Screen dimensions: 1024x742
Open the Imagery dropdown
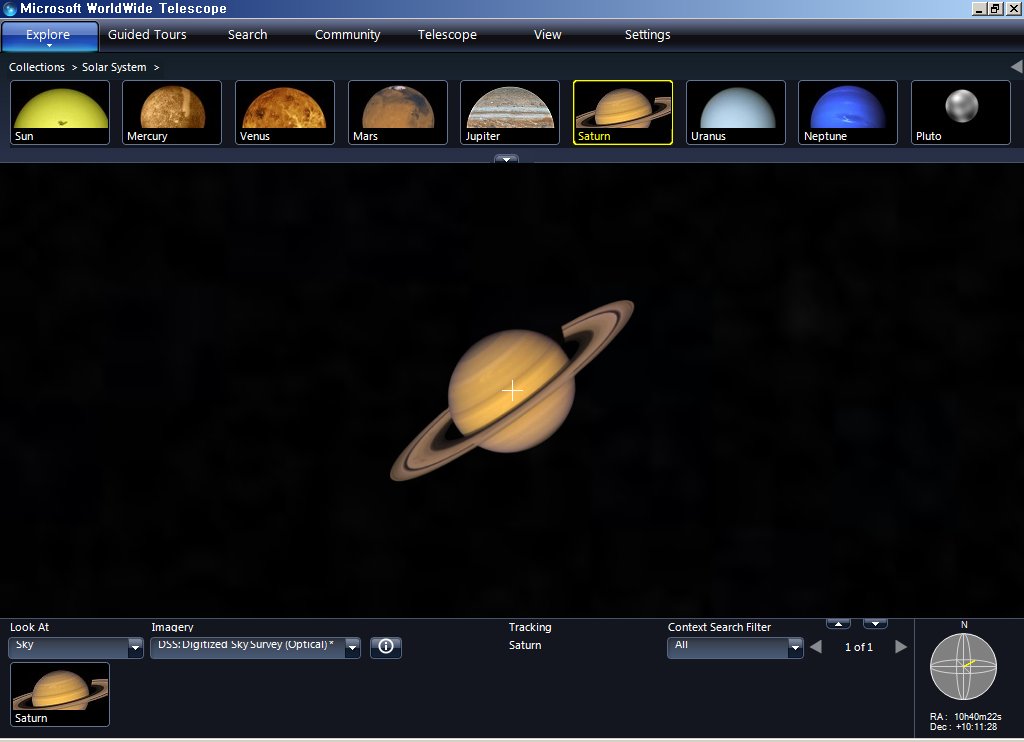255,647
